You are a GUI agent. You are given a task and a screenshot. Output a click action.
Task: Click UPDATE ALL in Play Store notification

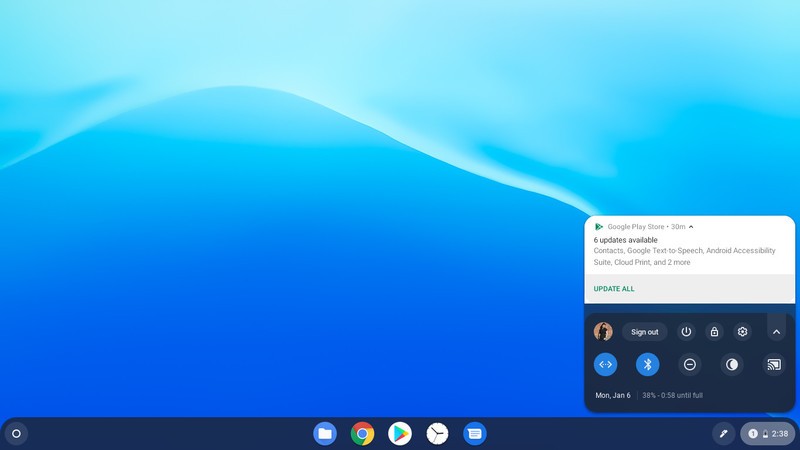(x=614, y=289)
